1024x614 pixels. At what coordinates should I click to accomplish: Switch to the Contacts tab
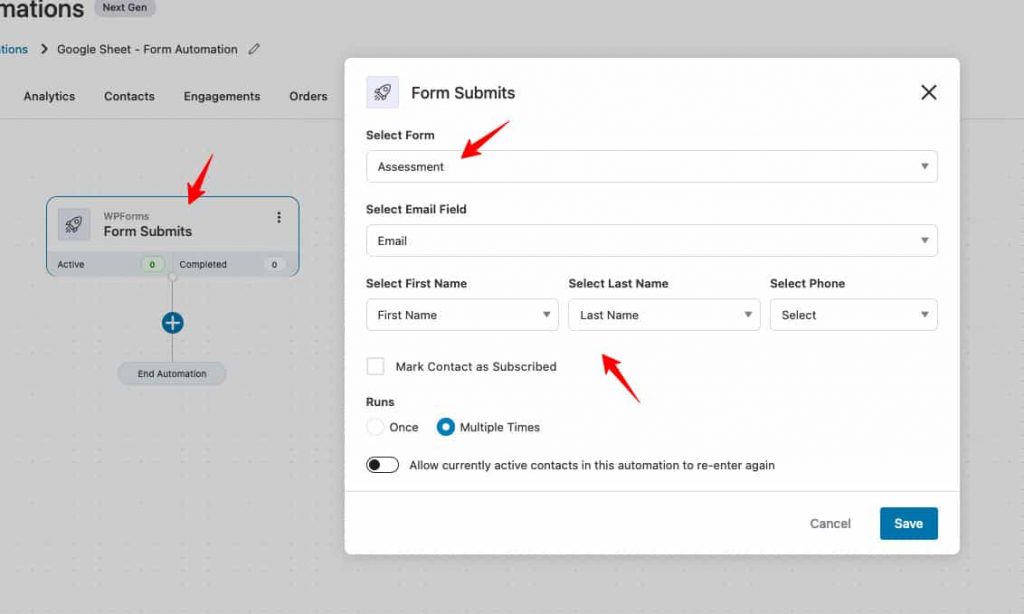point(129,96)
